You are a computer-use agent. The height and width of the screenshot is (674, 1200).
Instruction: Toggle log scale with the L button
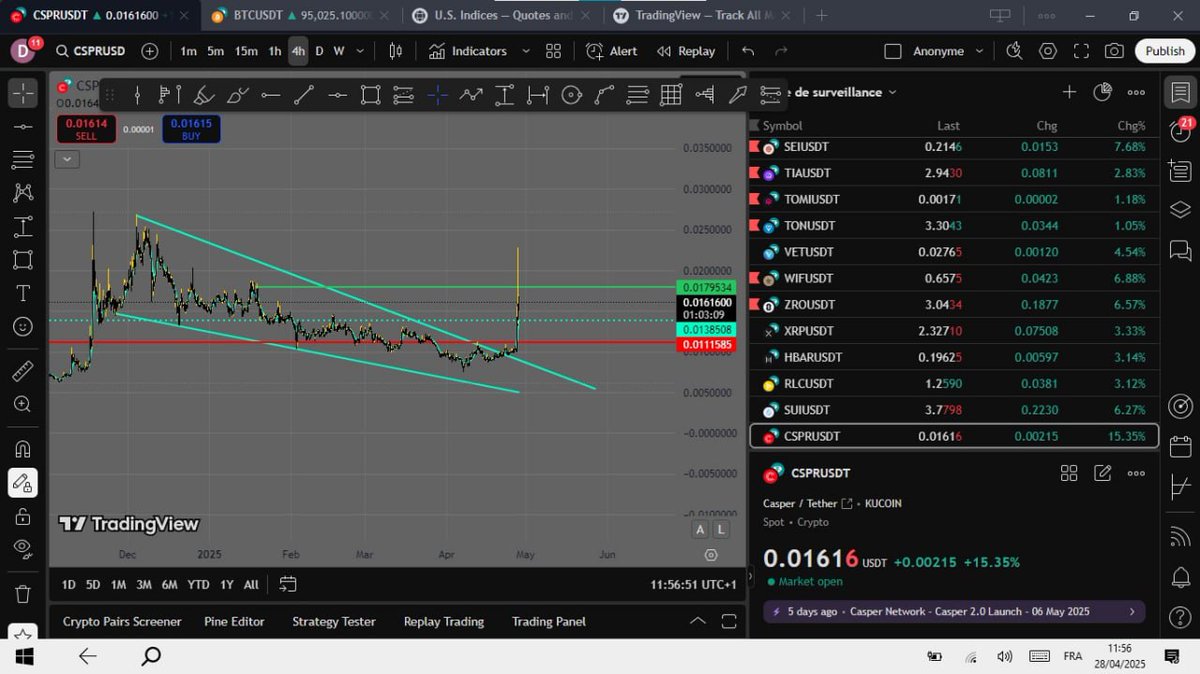pos(721,530)
